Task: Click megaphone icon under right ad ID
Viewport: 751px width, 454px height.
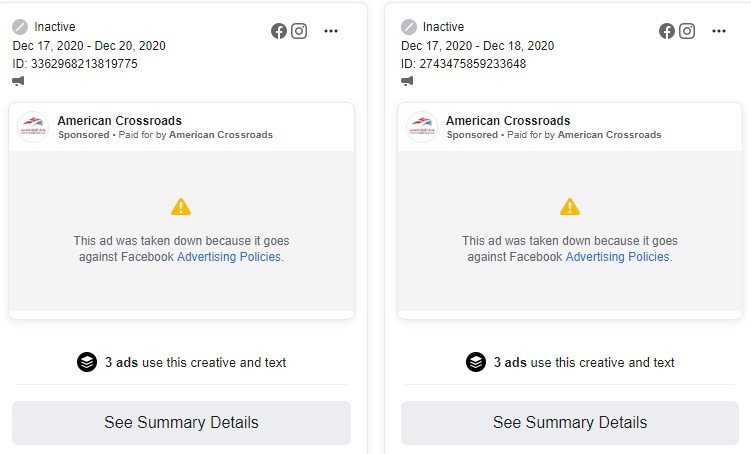Action: [408, 81]
